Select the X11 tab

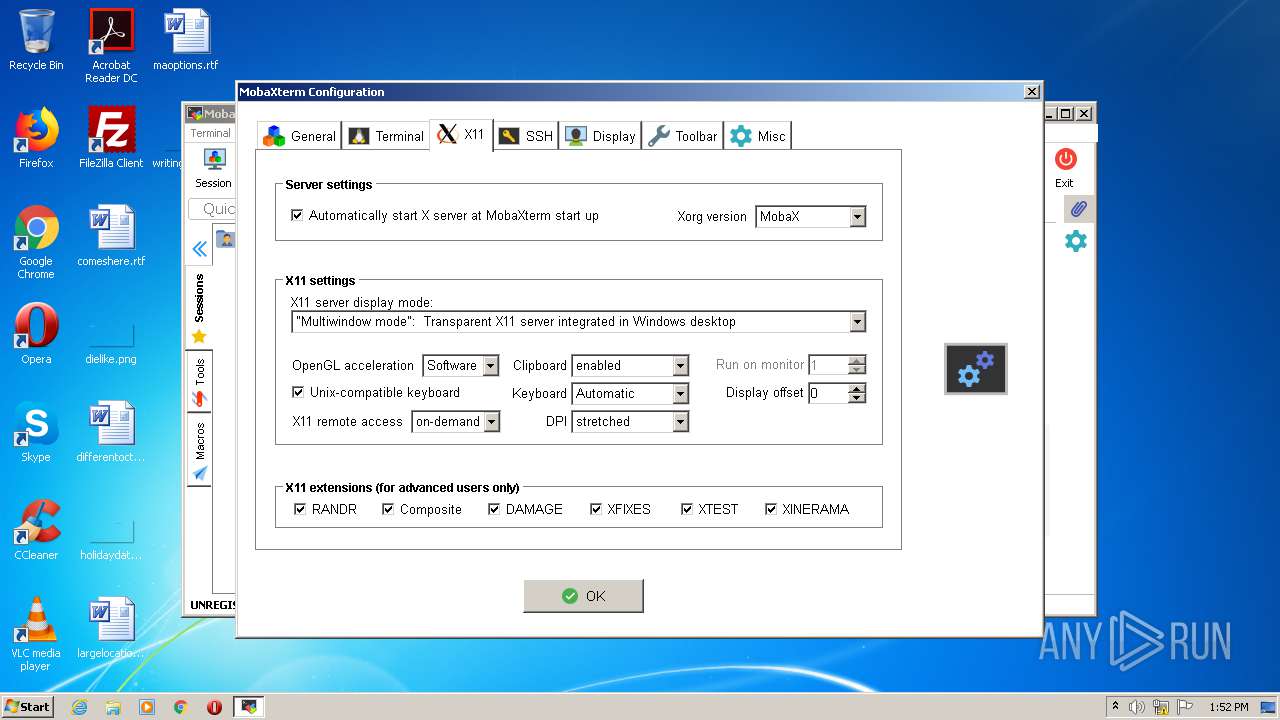[461, 135]
